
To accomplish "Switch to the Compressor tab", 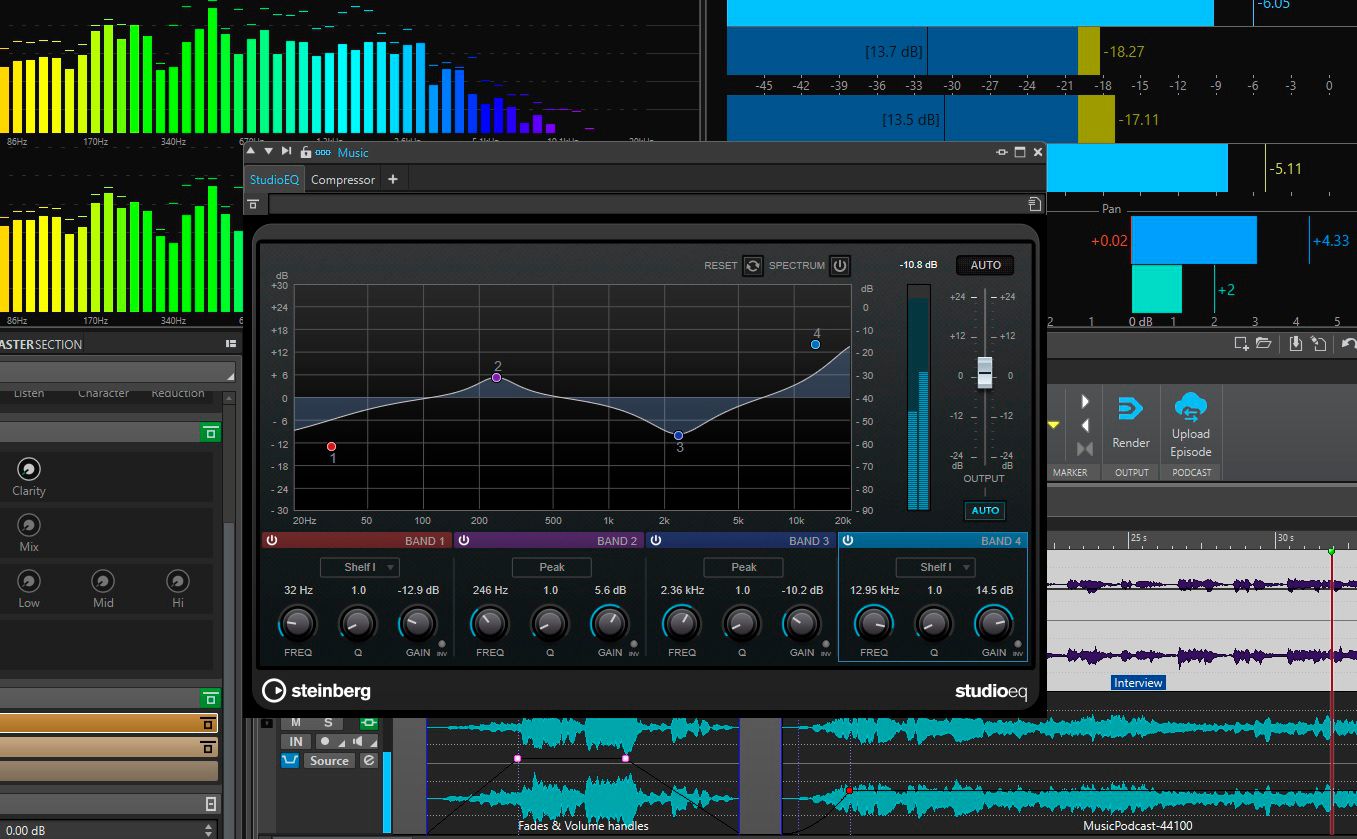I will point(342,179).
